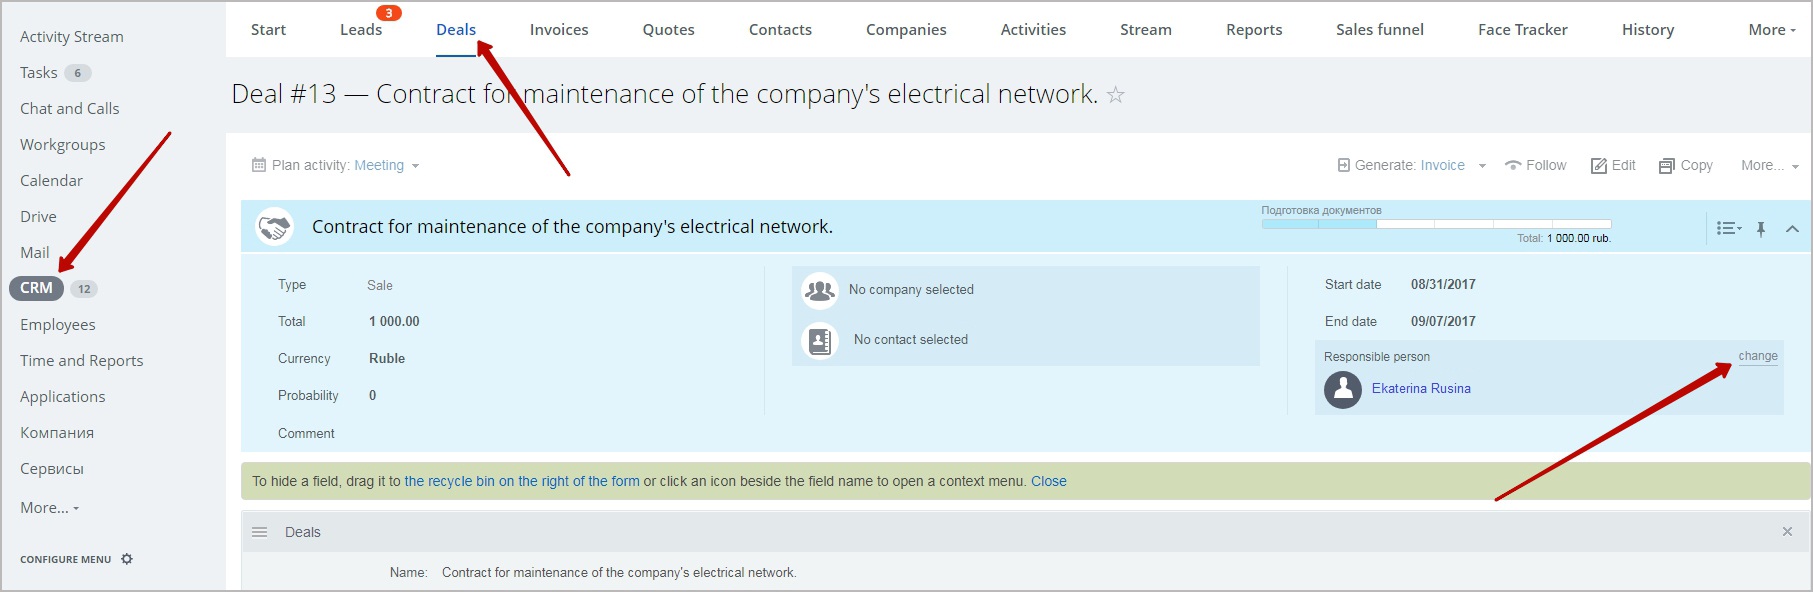1813x592 pixels.
Task: Open the configure menu gear icon
Action: [x=127, y=559]
